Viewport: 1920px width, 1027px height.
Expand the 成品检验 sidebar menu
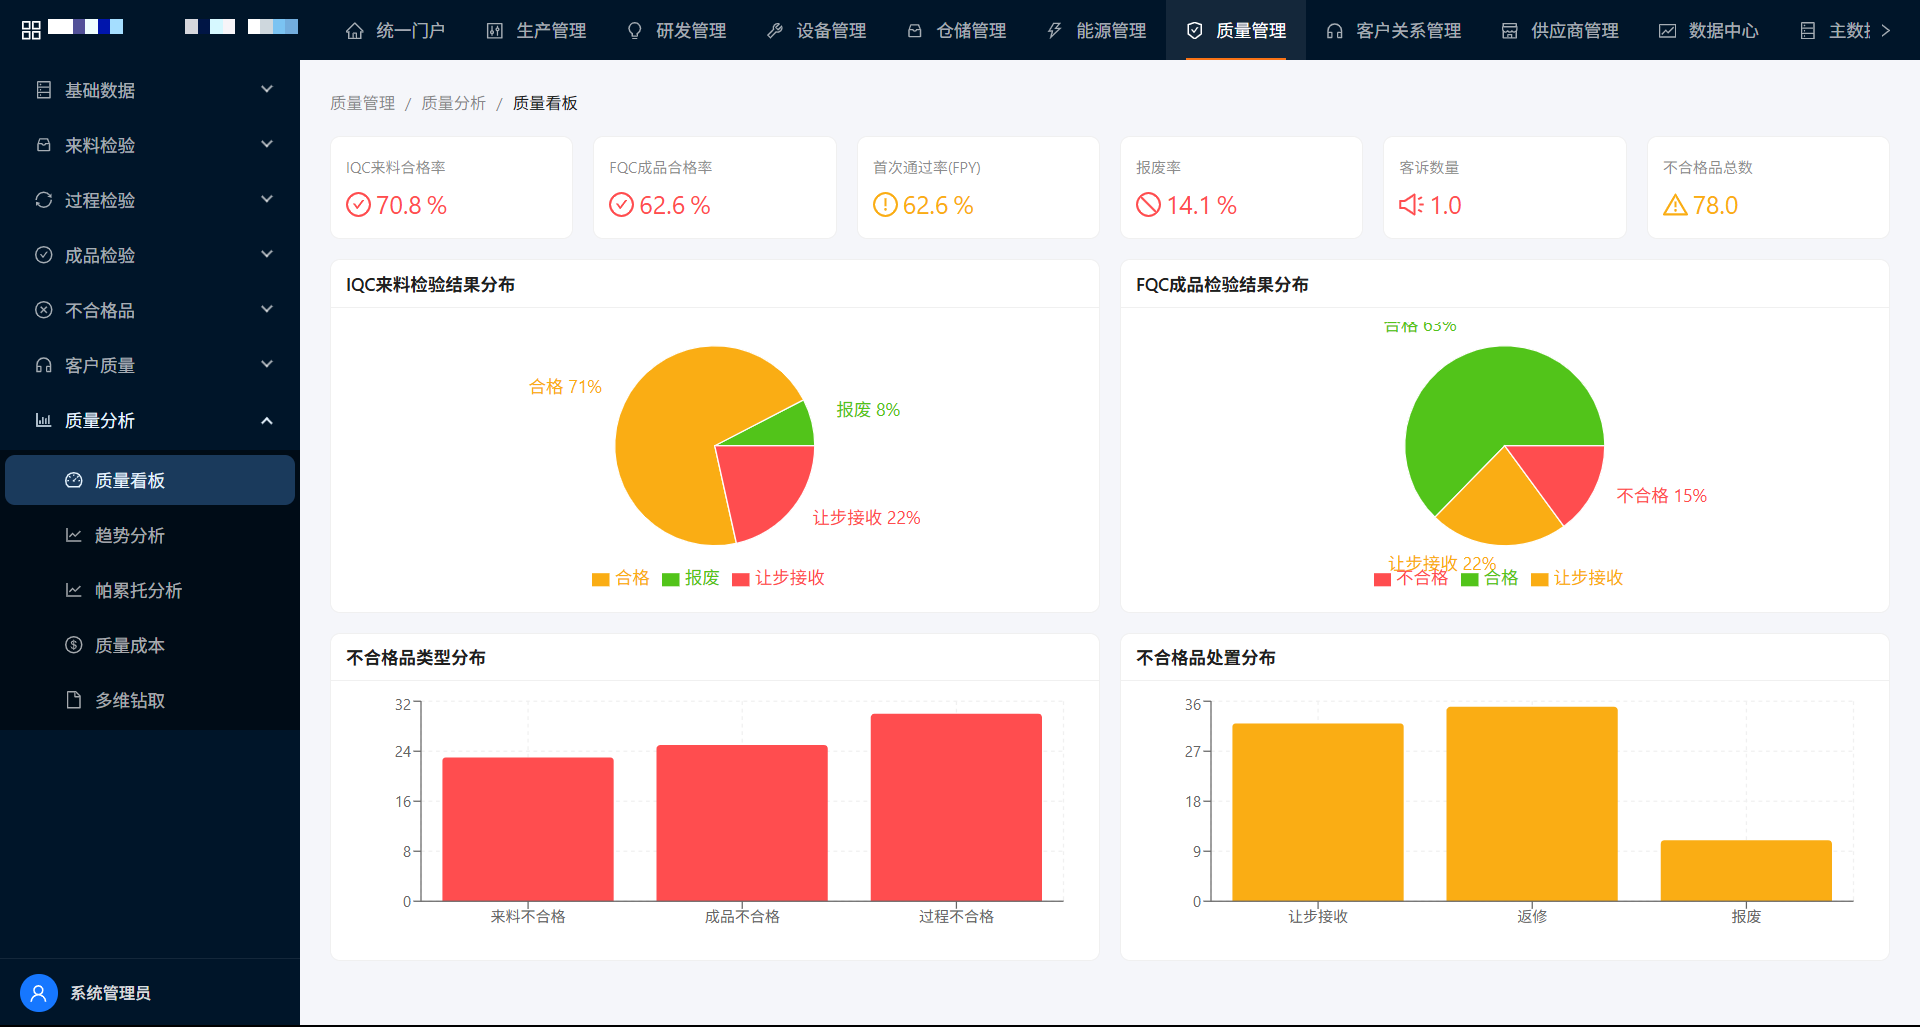pos(150,255)
